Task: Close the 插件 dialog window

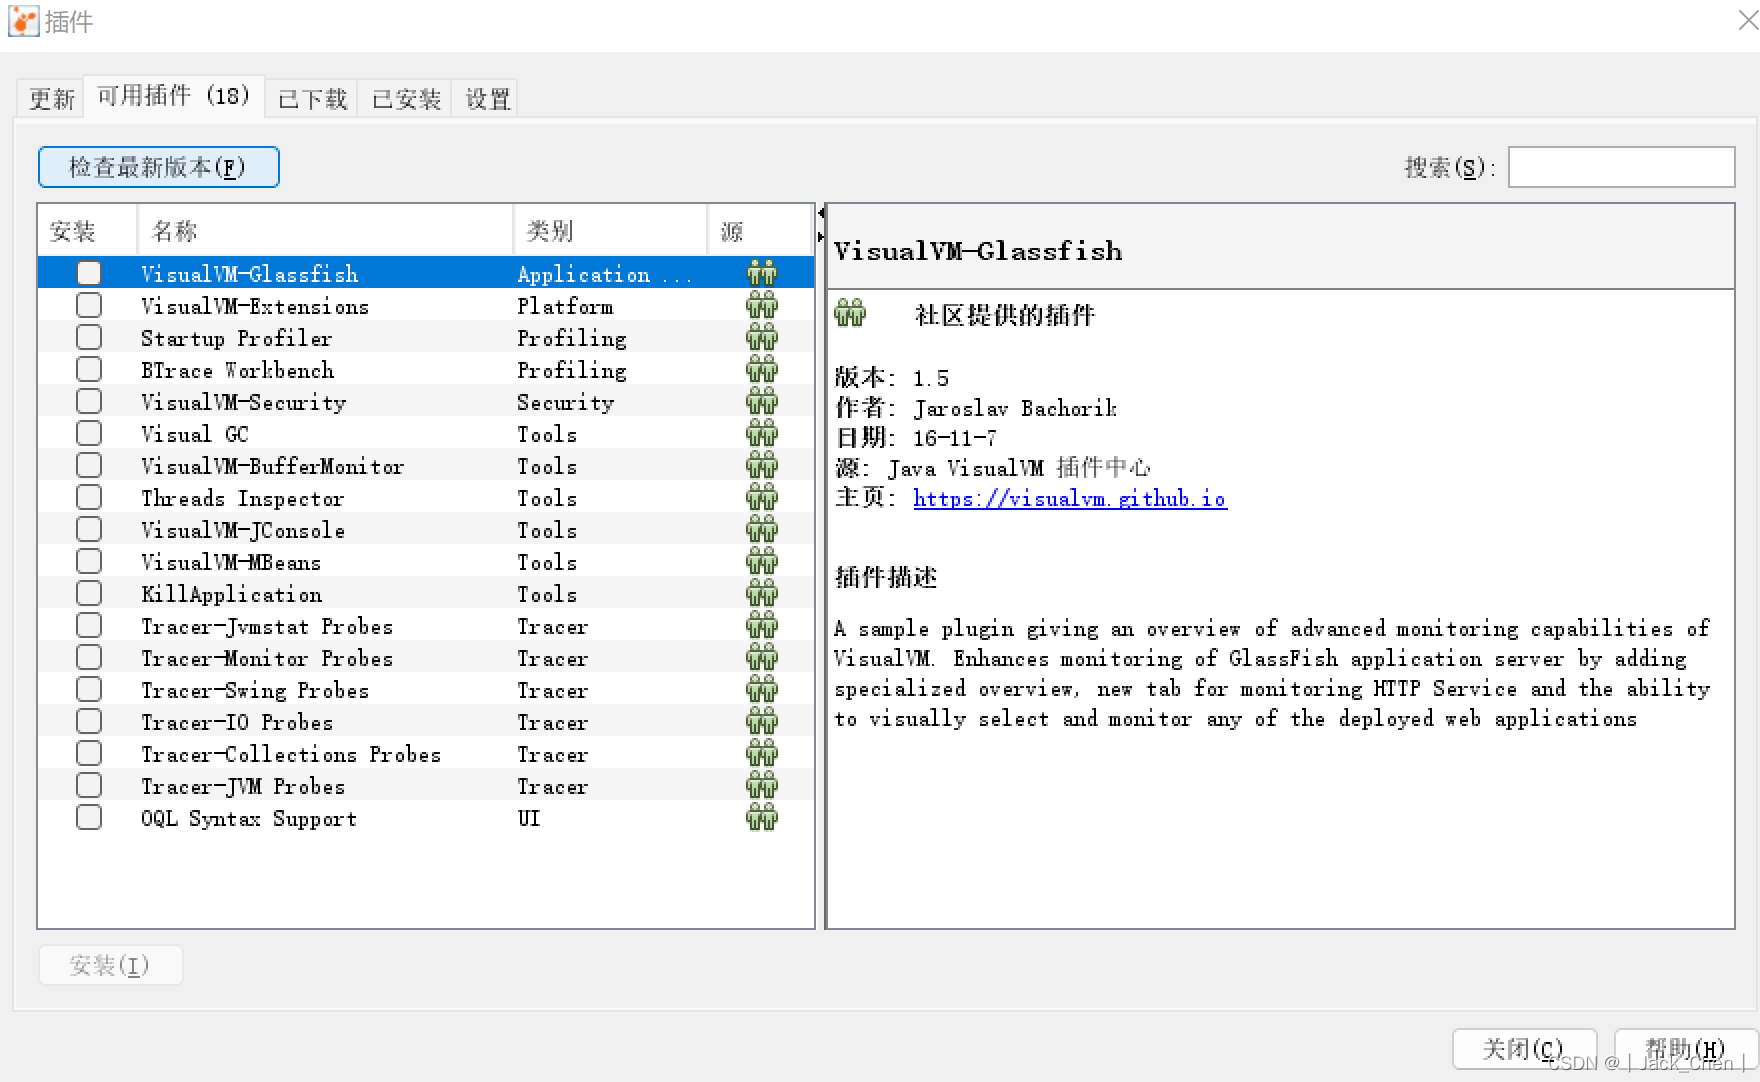Action: 1747,19
